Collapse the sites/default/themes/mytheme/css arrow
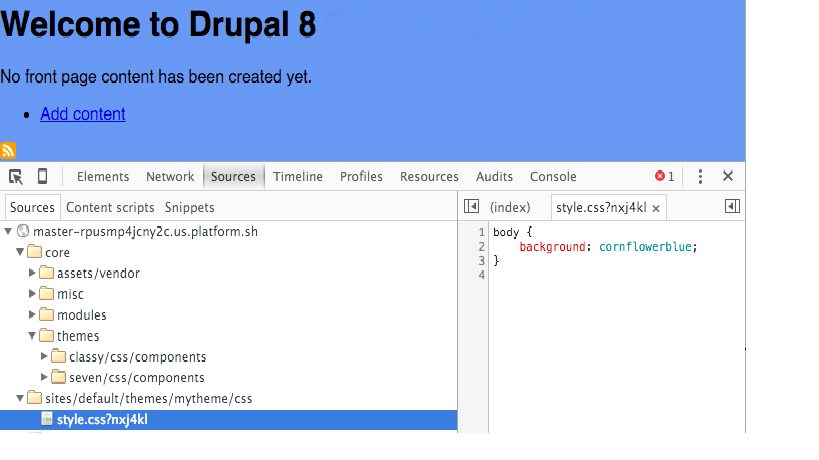Image resolution: width=819 pixels, height=460 pixels. 20,398
